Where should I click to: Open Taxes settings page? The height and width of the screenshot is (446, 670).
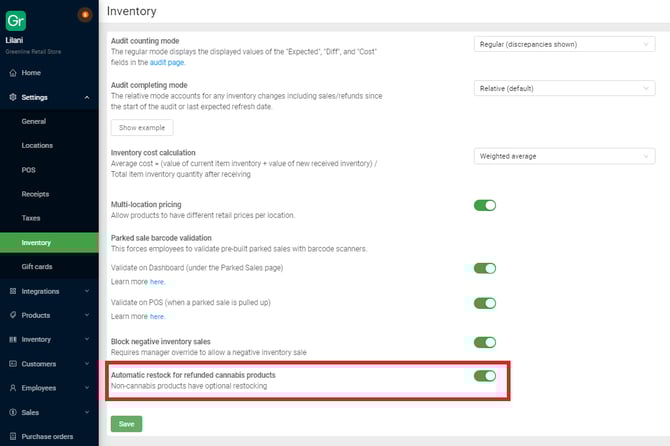coord(30,218)
